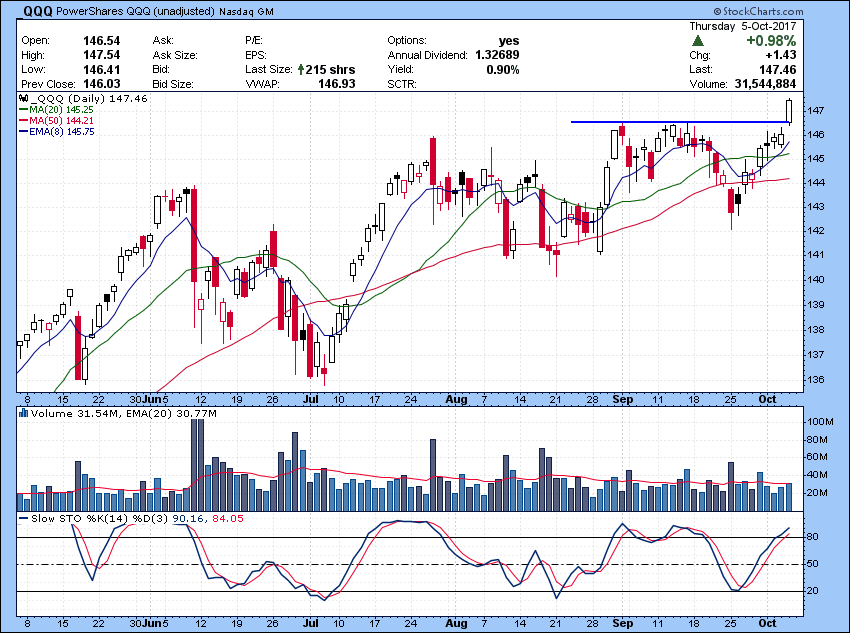
Task: Click the Chg value +1.43
Action: point(781,55)
